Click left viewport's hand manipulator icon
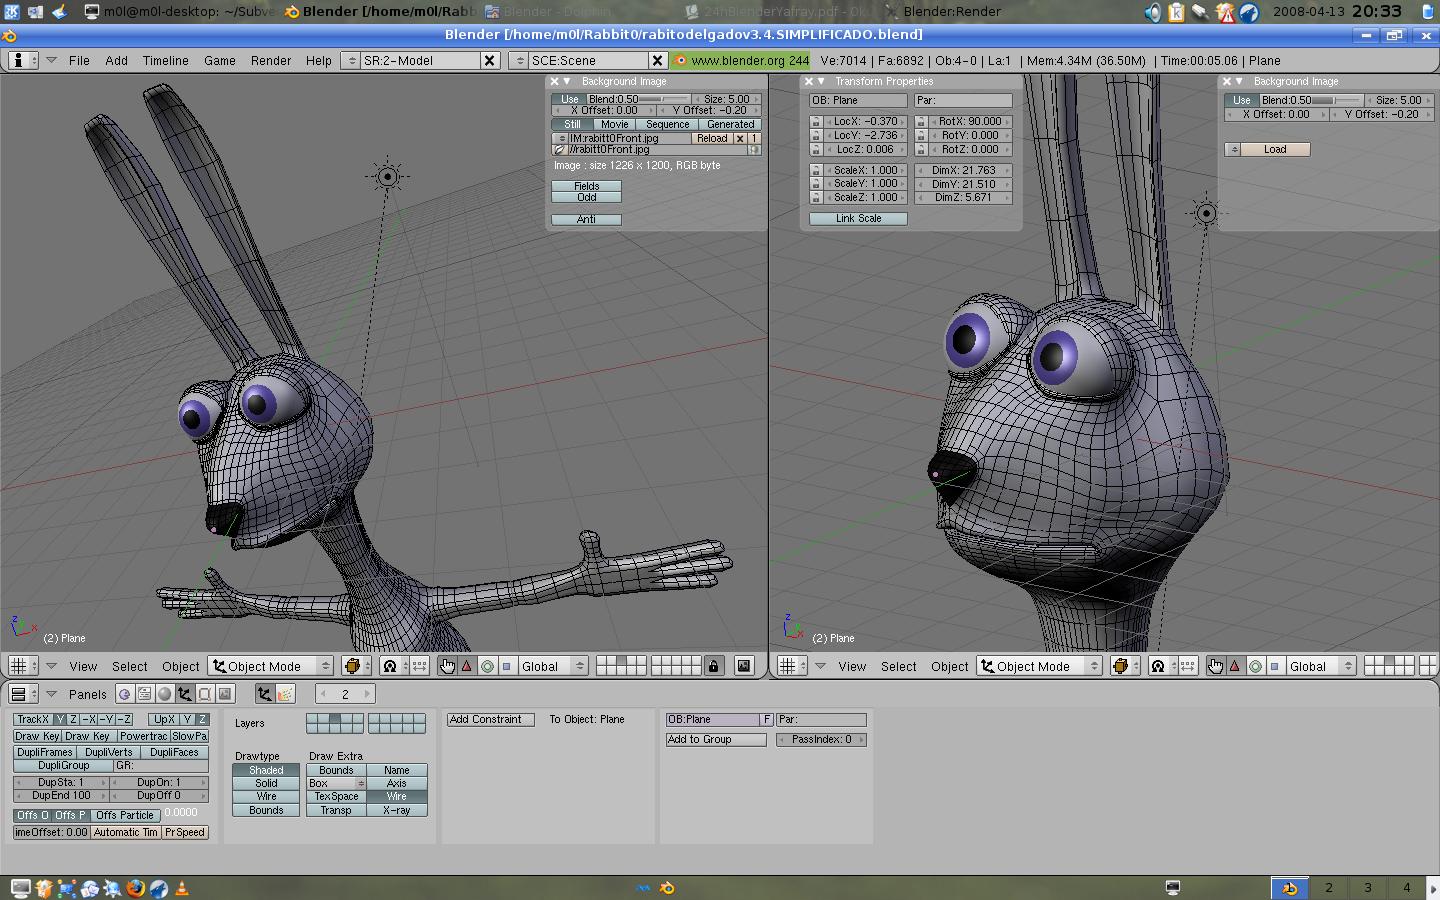 click(447, 666)
